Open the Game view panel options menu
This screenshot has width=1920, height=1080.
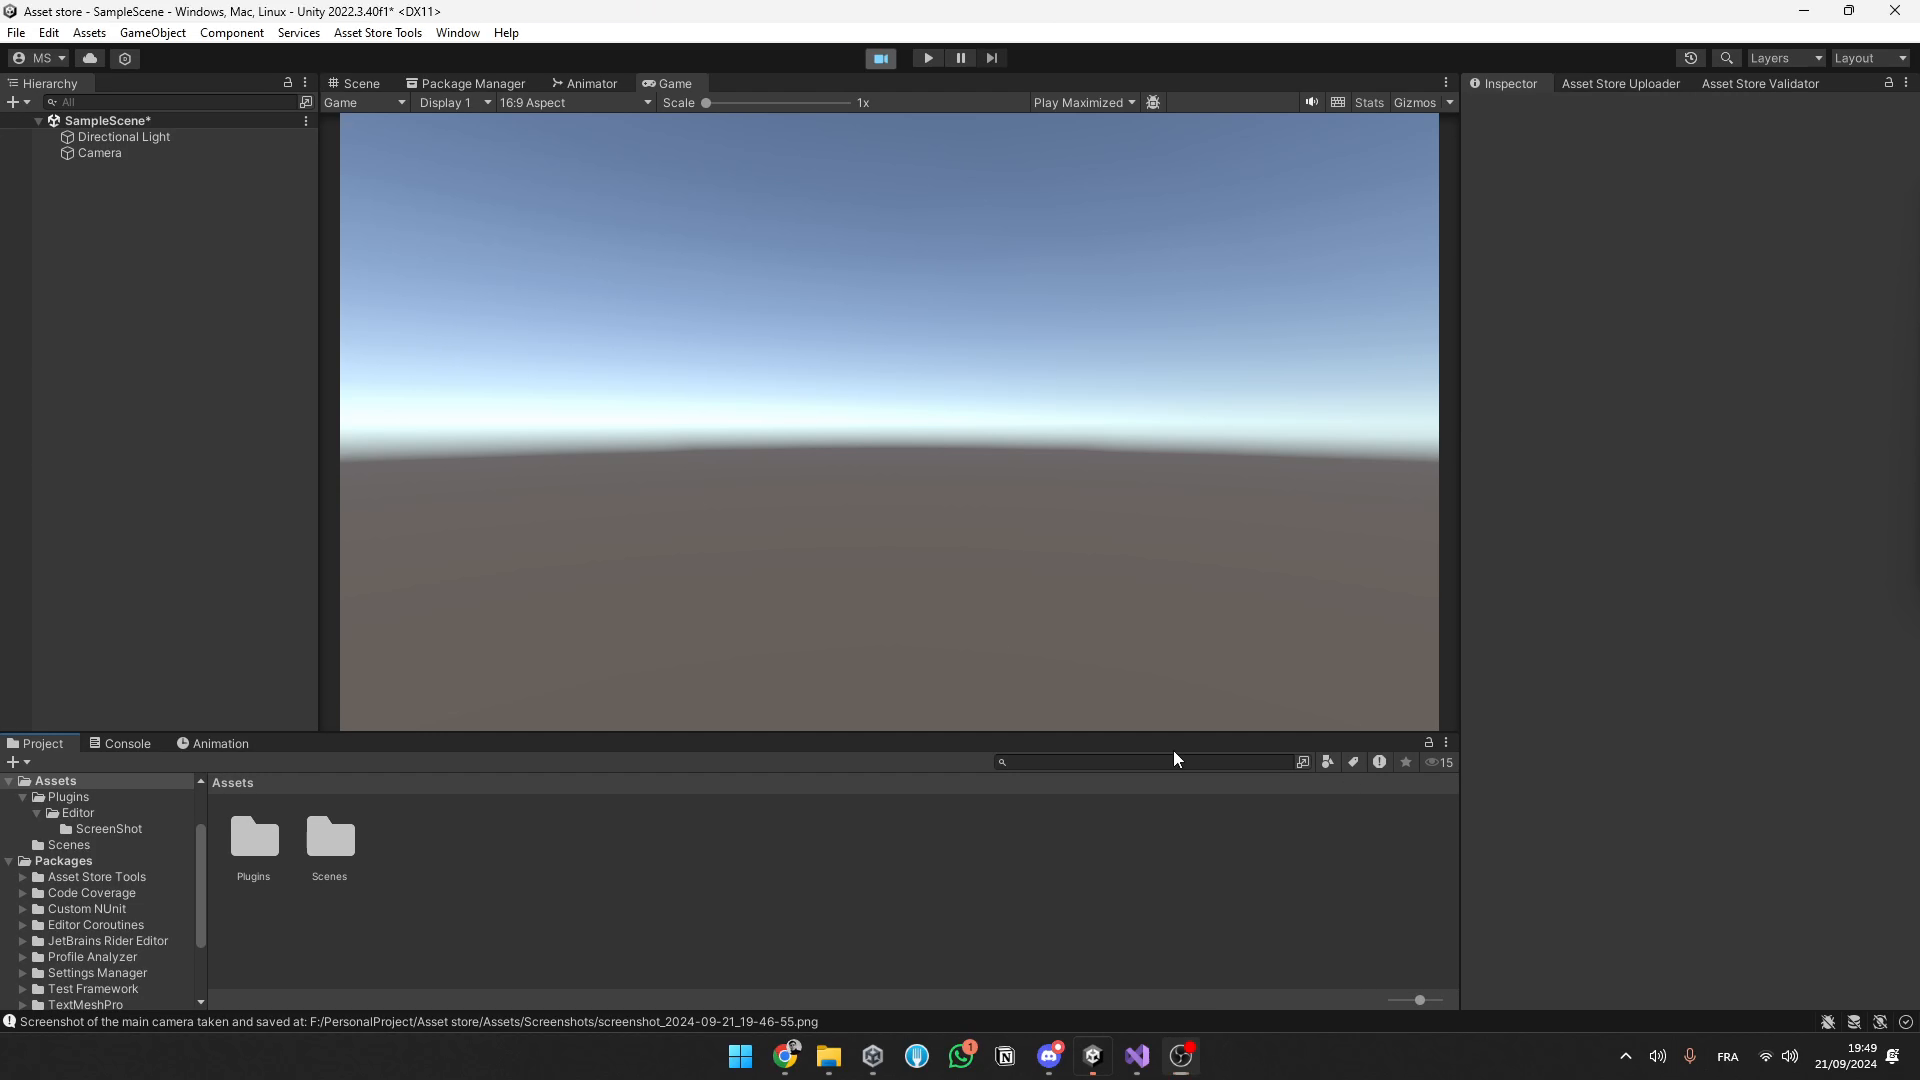pyautogui.click(x=1446, y=83)
